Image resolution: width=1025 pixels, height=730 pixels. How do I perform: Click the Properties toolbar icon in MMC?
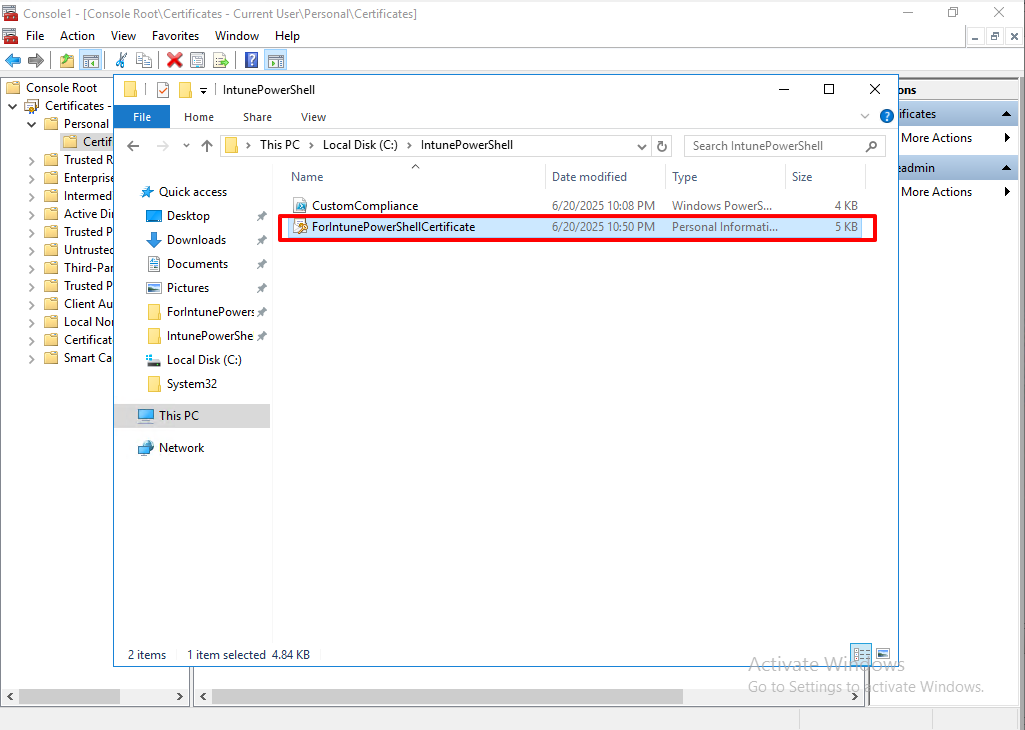click(x=197, y=61)
